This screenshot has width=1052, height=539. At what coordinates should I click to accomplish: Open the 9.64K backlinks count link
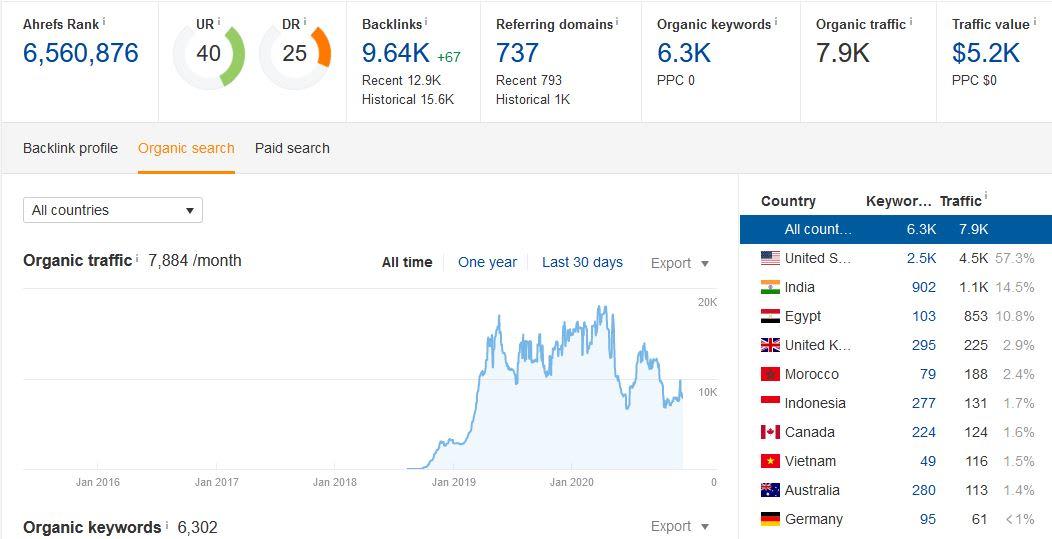[396, 53]
